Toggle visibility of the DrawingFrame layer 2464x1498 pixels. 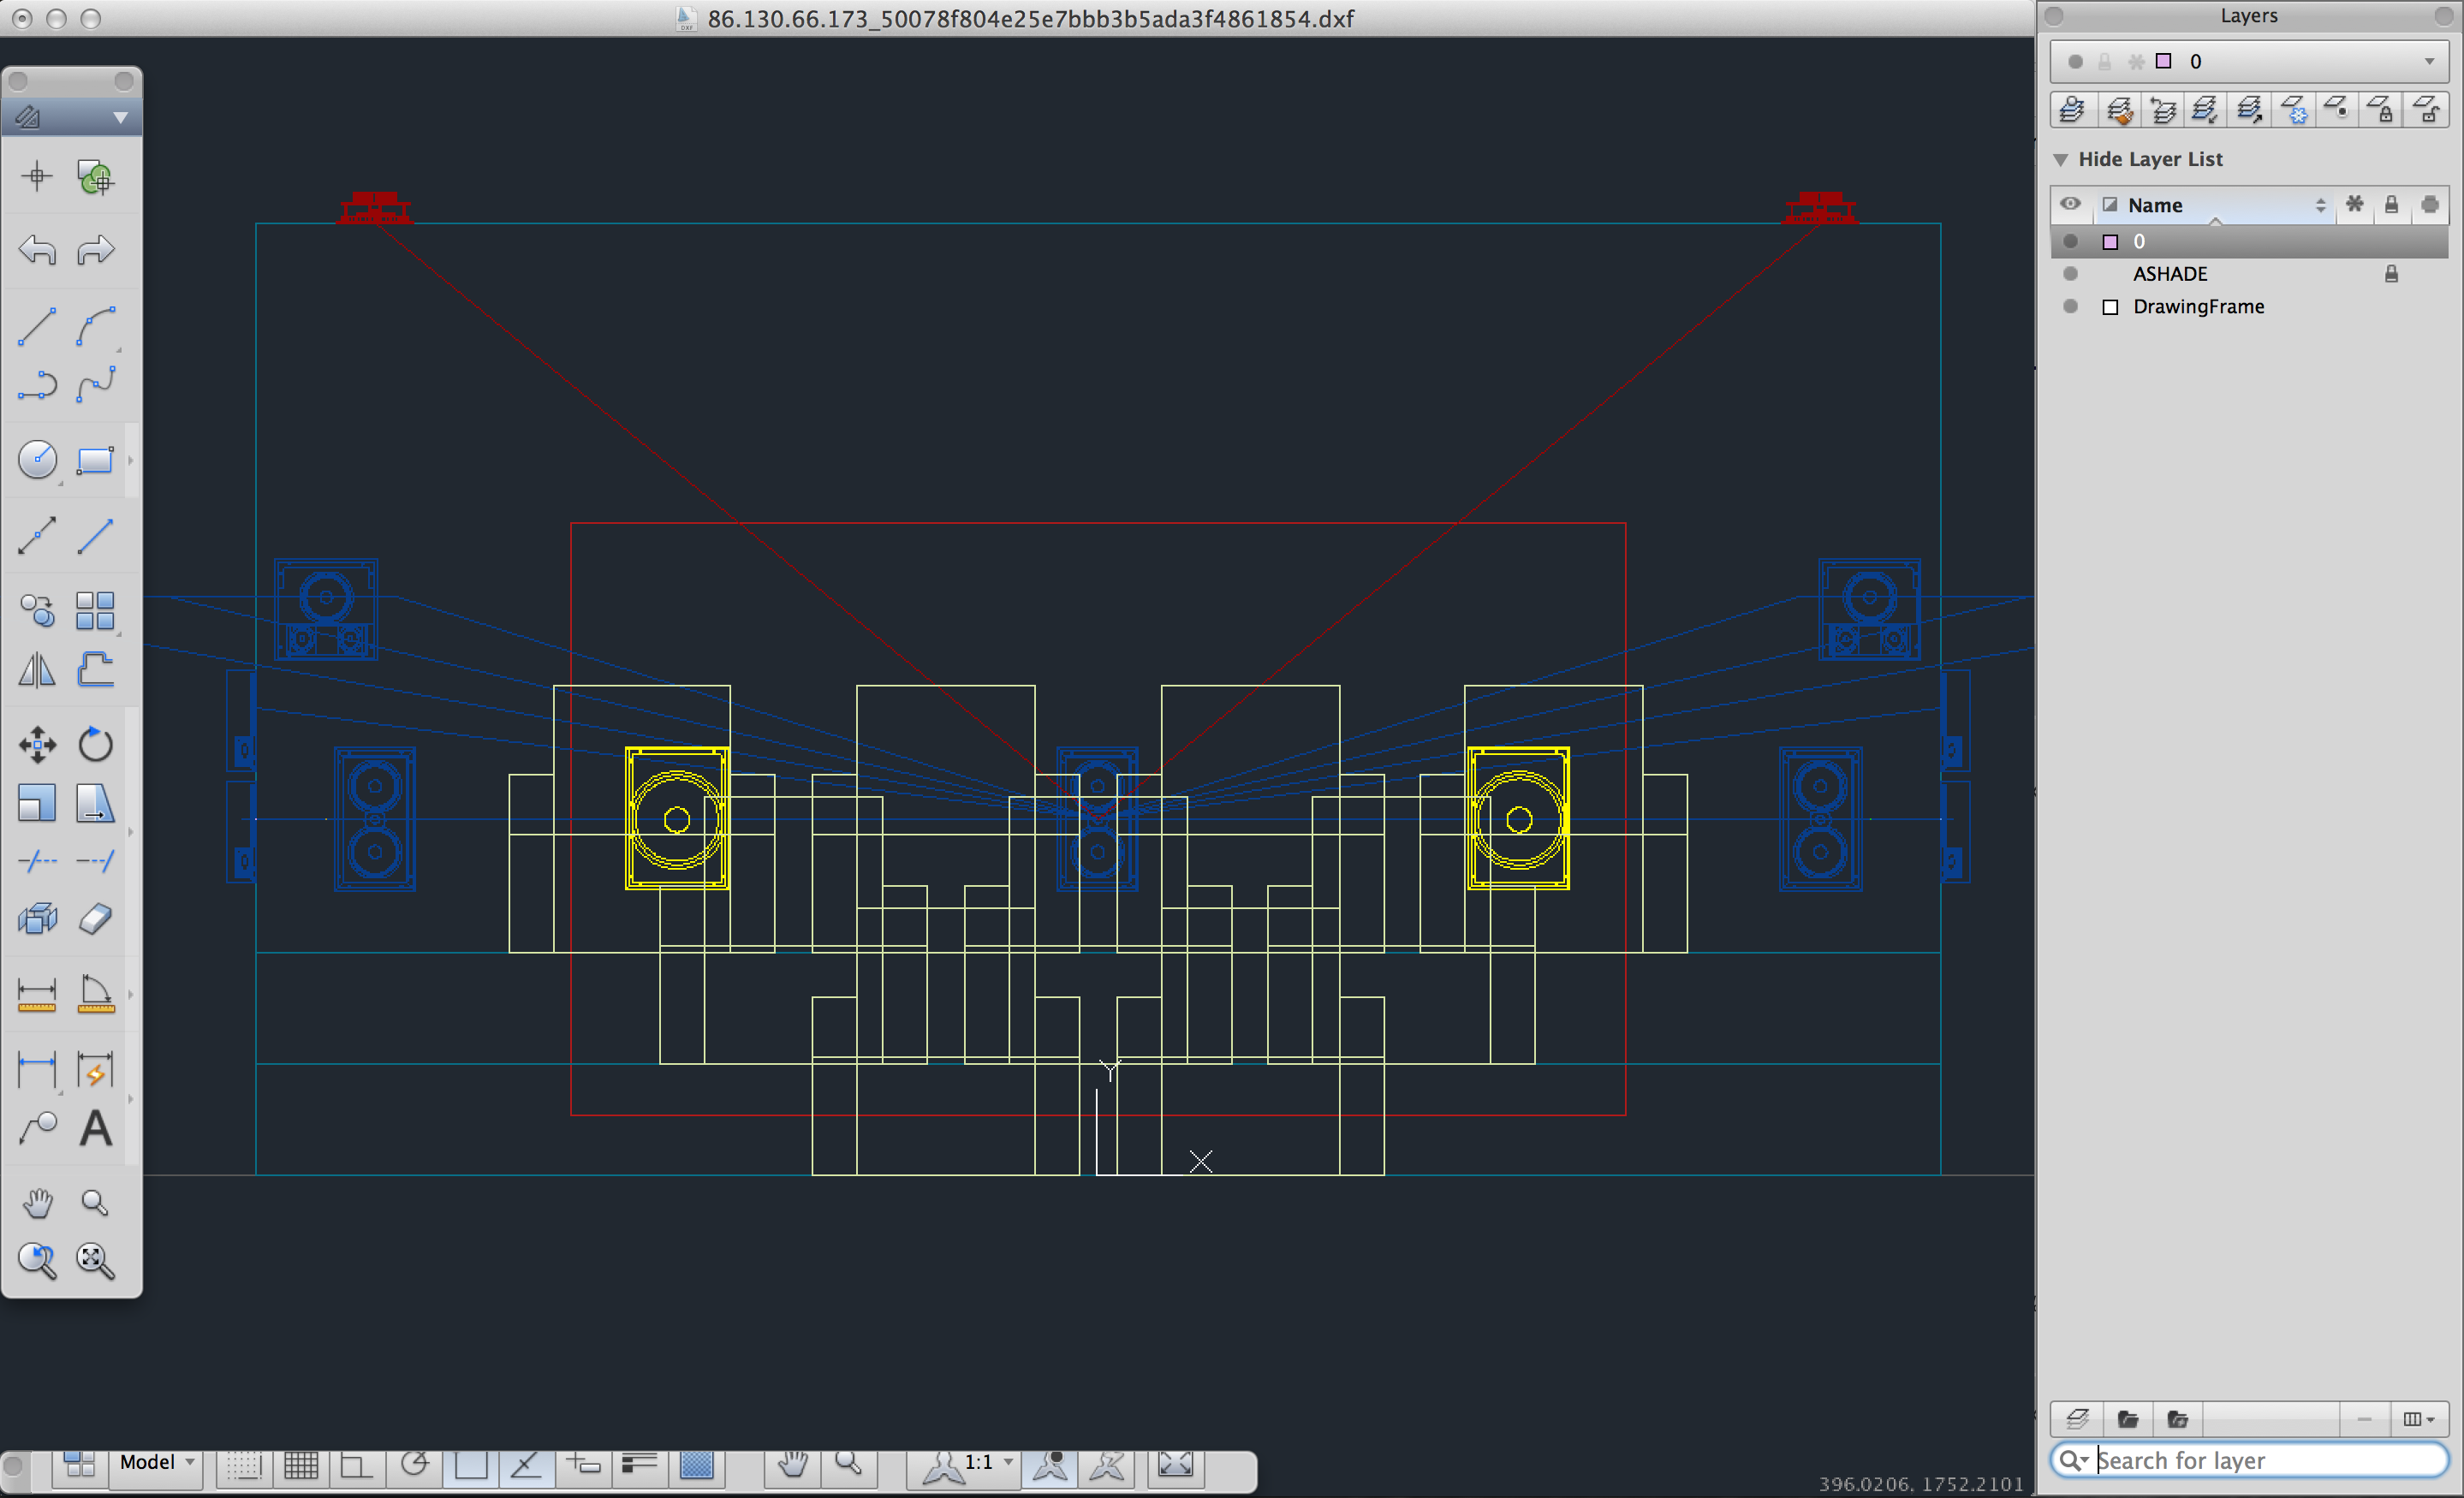tap(2071, 307)
